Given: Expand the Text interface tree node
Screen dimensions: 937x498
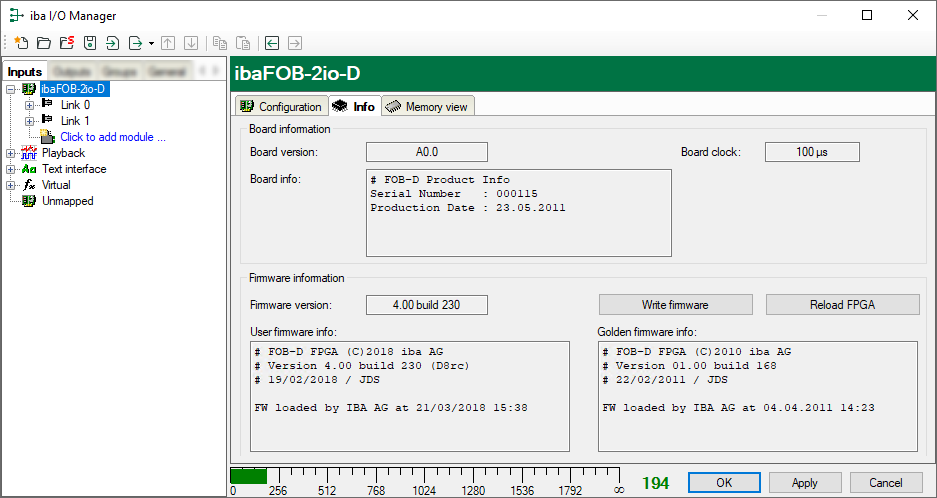Looking at the screenshot, I should click(11, 169).
